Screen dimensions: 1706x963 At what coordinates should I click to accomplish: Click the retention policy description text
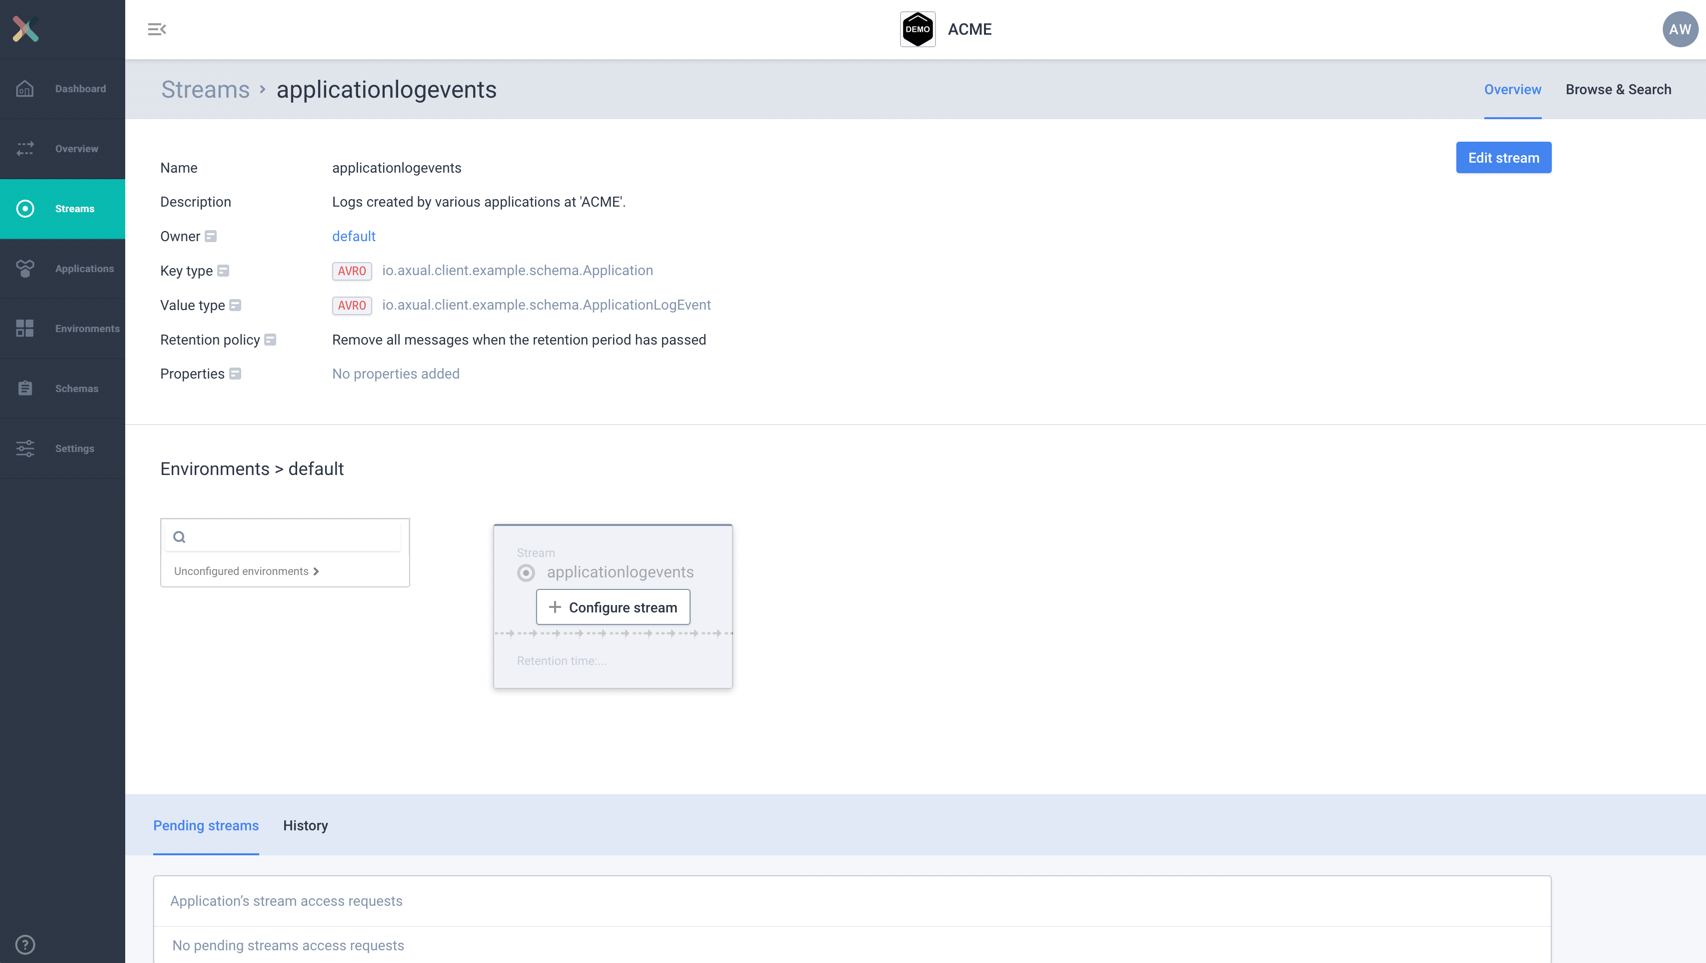519,340
